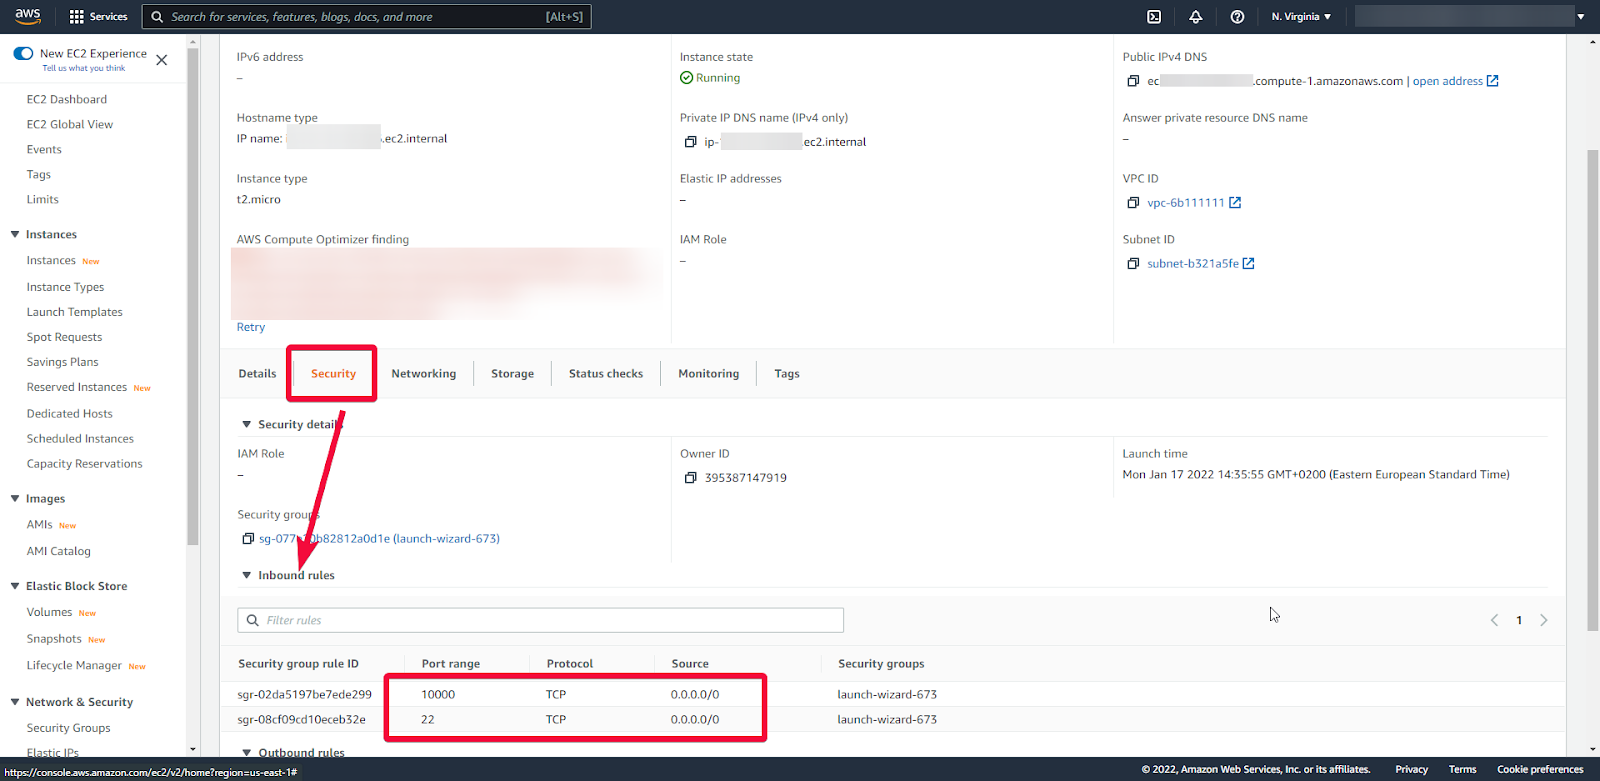Collapse the Network & Security section
Screen dimensions: 1600x781
pos(15,702)
